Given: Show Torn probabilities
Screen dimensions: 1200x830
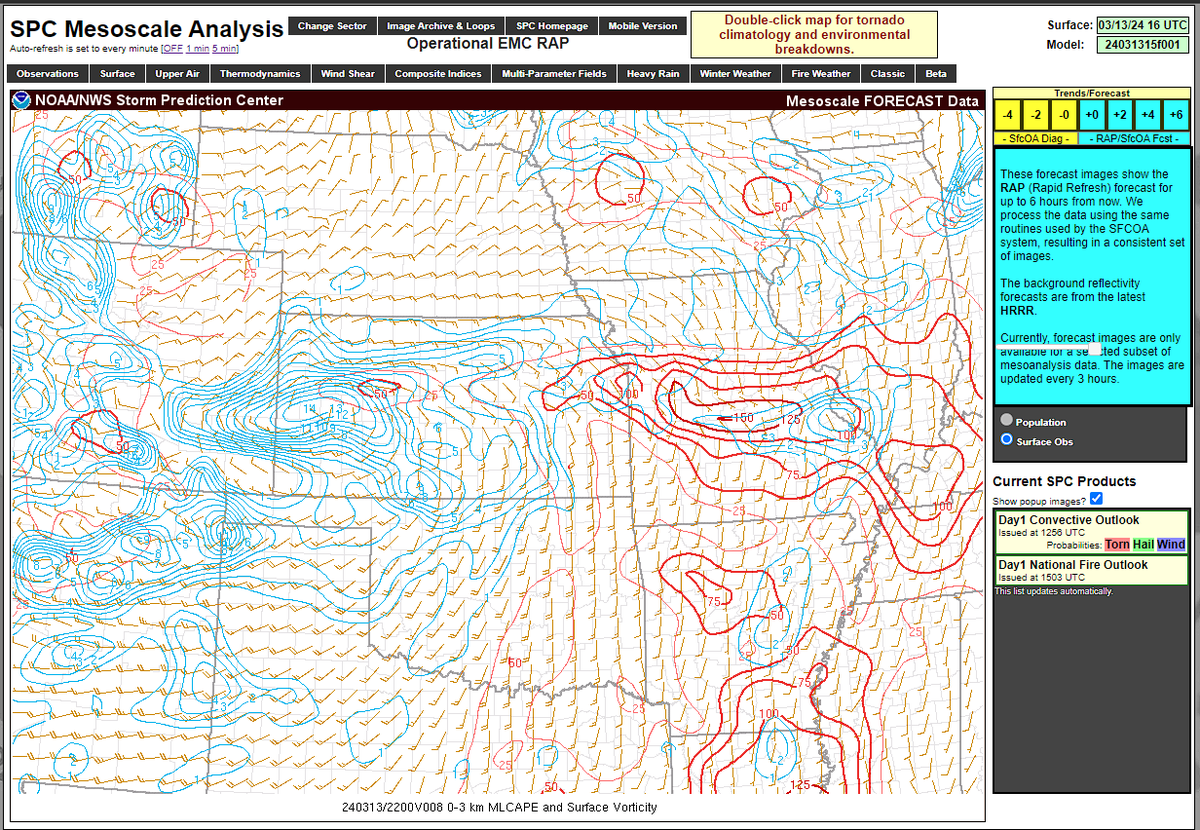Looking at the screenshot, I should pos(1117,545).
